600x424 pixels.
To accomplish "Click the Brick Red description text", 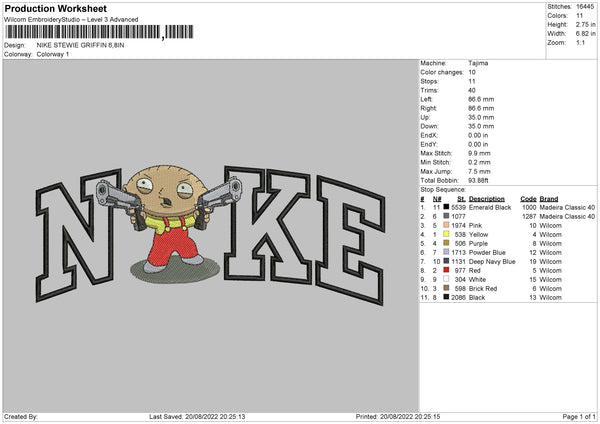I will pos(483,289).
